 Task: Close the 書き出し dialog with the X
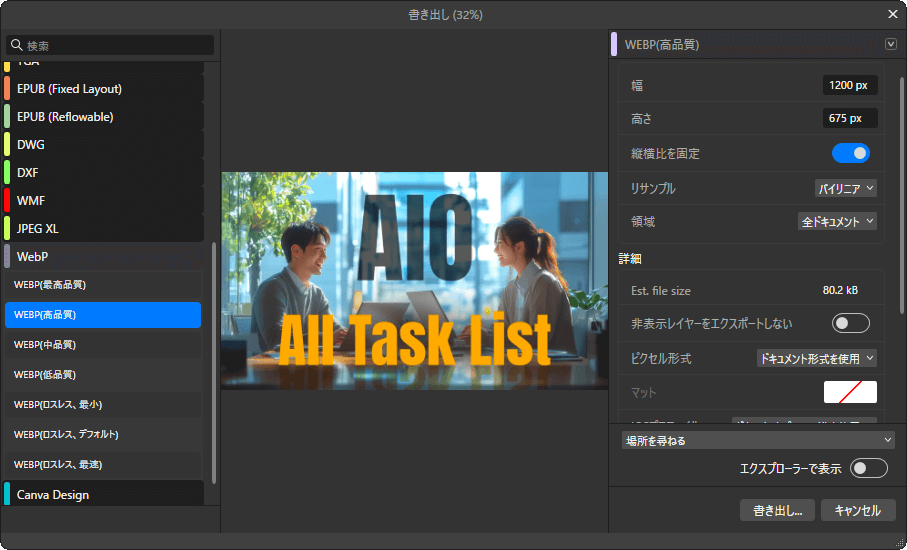click(x=892, y=14)
